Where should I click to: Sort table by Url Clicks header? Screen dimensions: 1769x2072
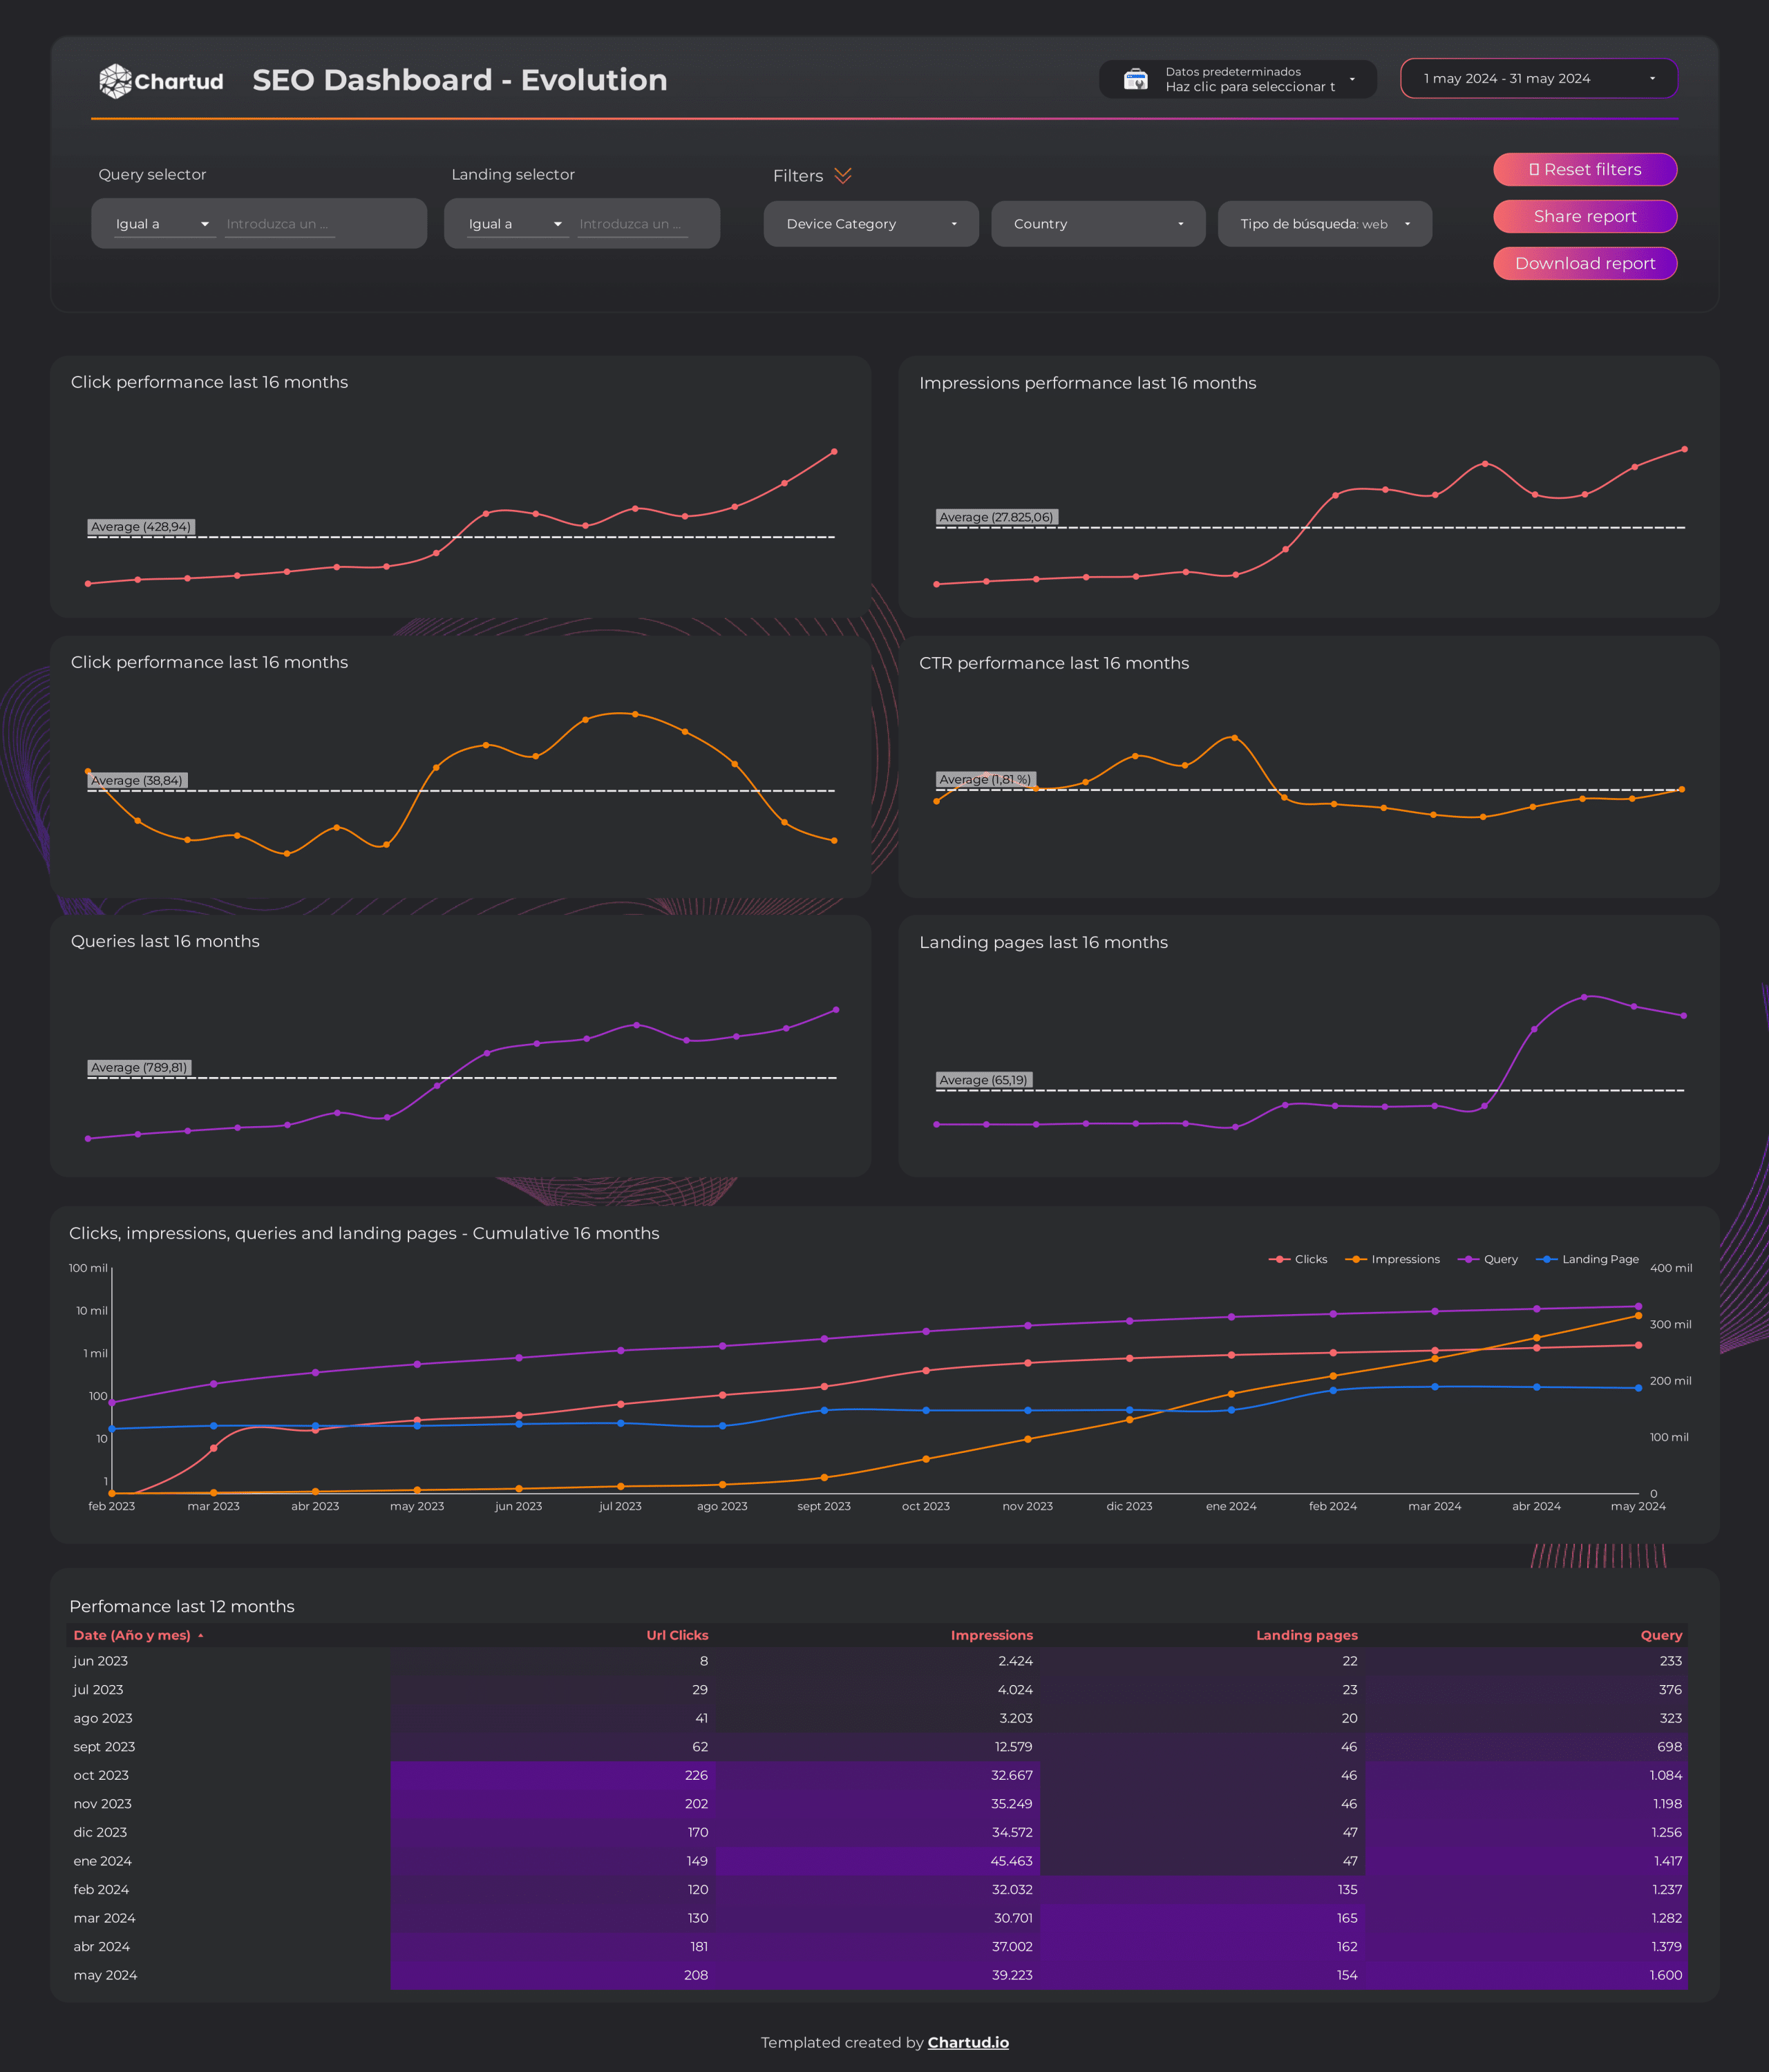coord(677,1636)
